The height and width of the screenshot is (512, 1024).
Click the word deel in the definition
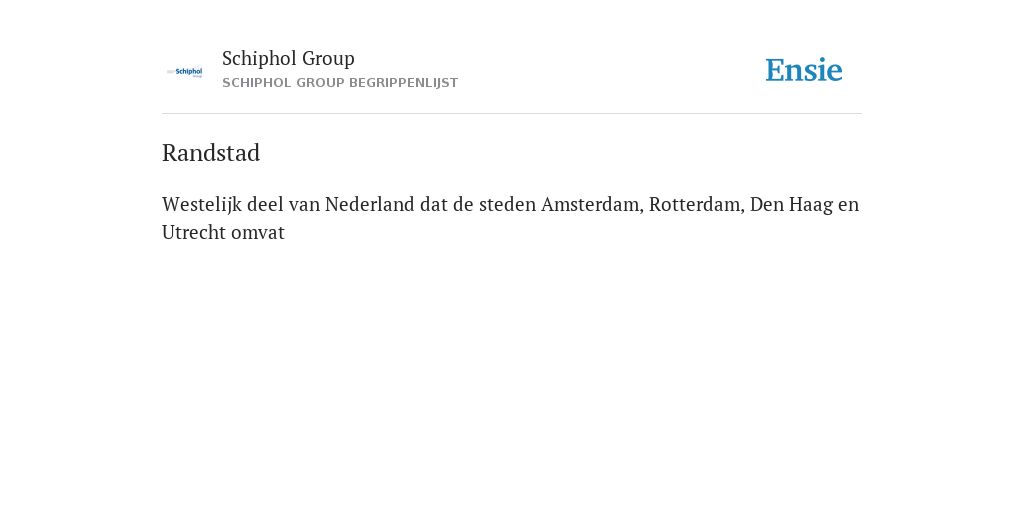(x=265, y=204)
